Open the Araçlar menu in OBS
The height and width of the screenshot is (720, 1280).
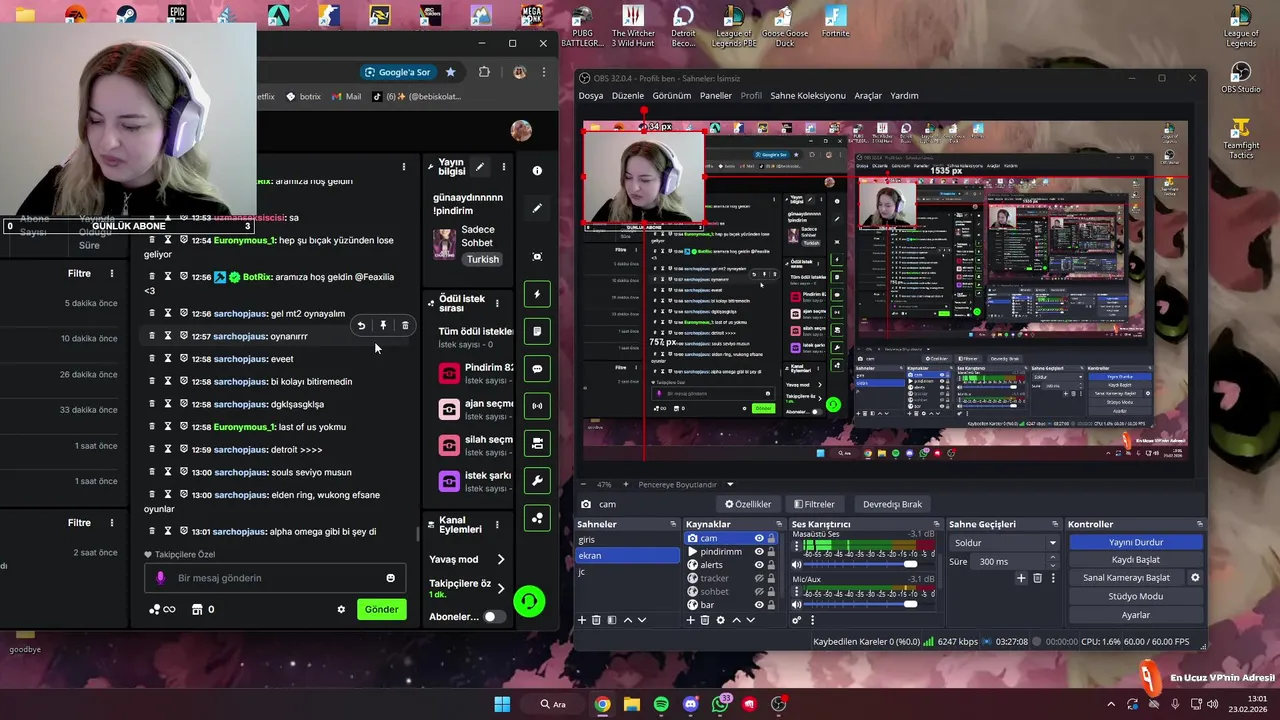click(868, 96)
